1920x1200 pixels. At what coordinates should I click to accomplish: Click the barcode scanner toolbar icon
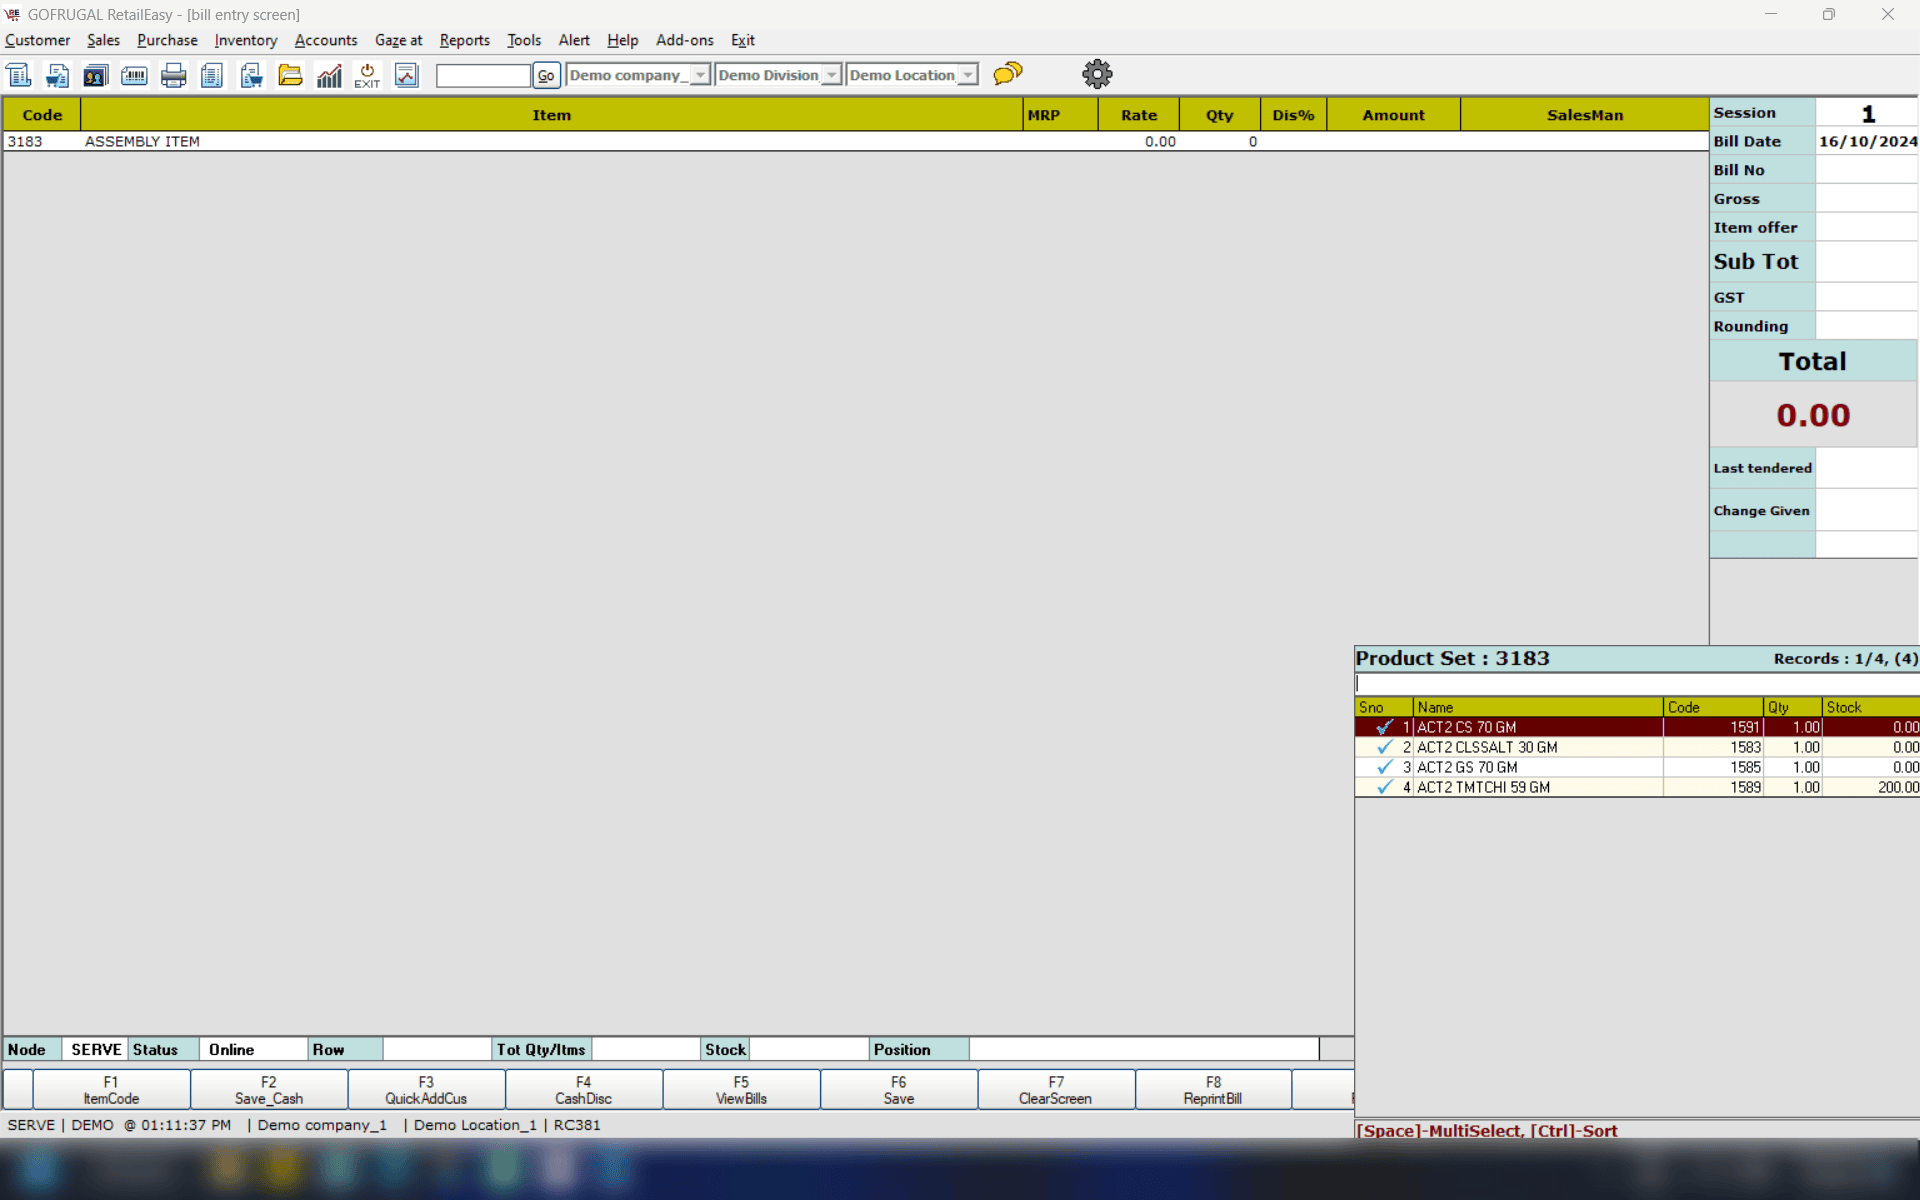134,75
